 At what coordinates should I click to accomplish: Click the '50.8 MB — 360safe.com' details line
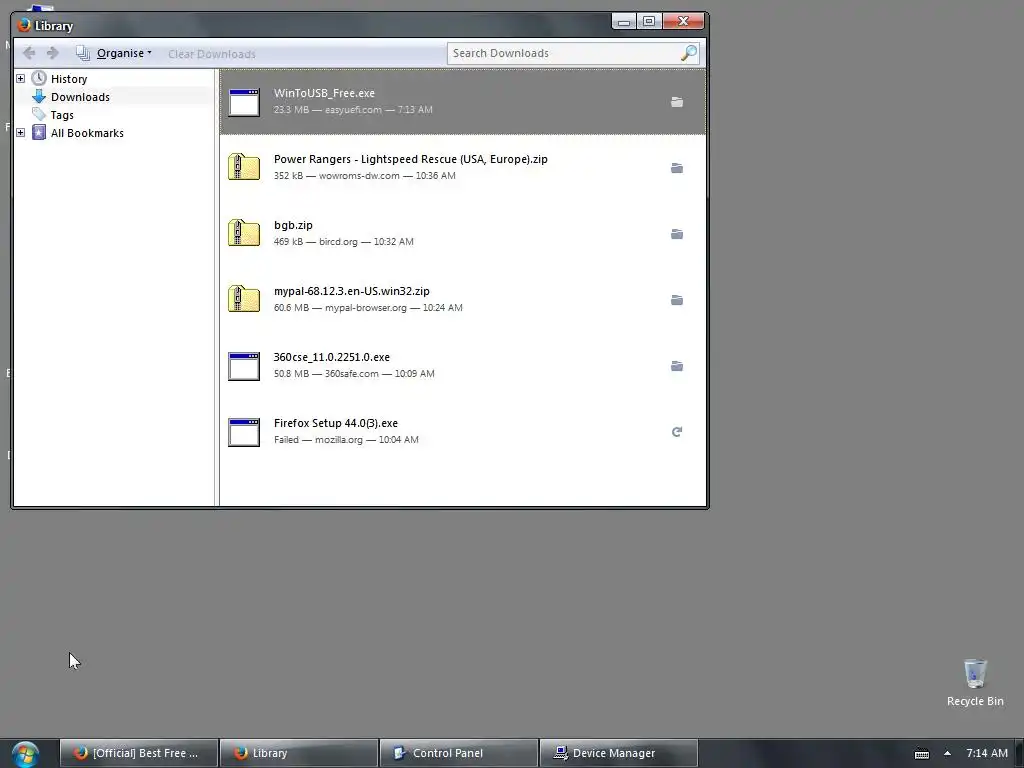point(354,374)
